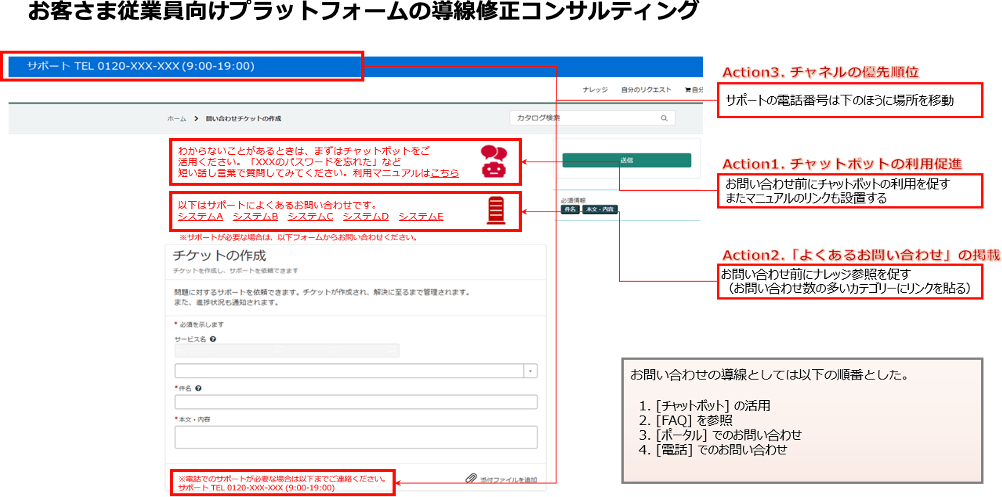Viewport: 1002px width, 497px height.
Task: Click the help icon beside サービス名
Action: (x=212, y=339)
